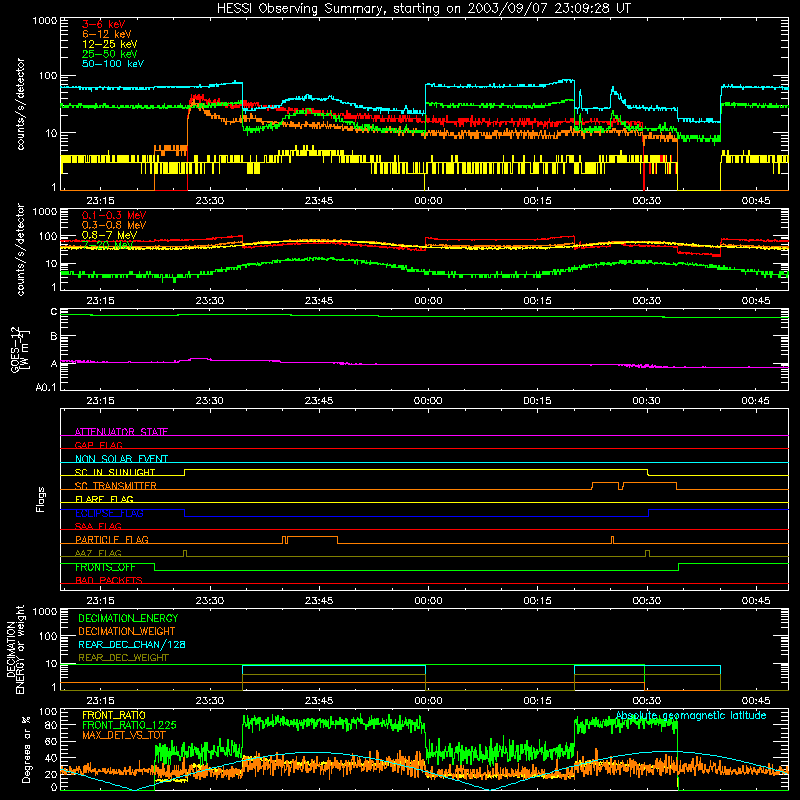Click the HESSI Observing Summary title text
The width and height of the screenshot is (800, 800).
pyautogui.click(x=423, y=9)
